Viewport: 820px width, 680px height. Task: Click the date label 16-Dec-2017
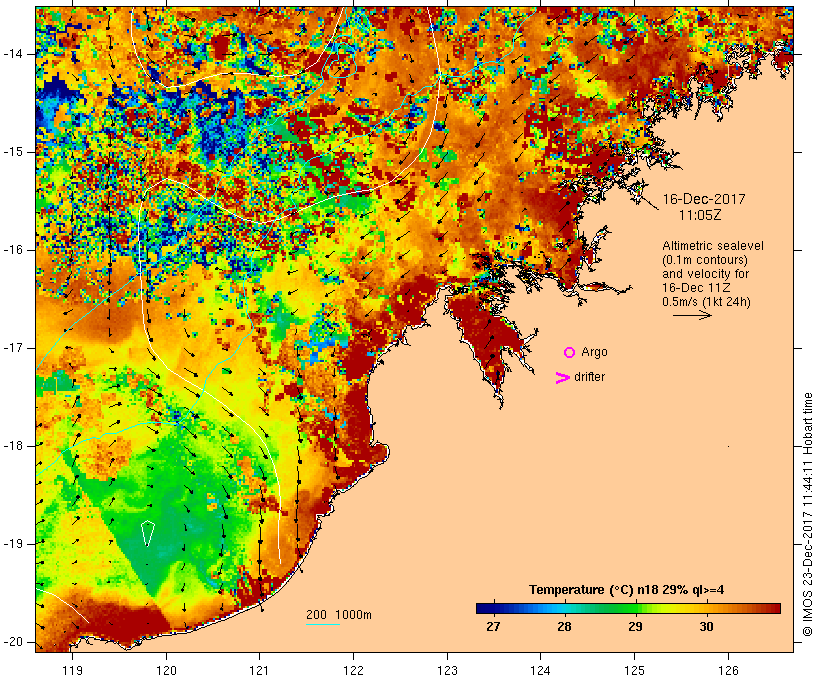tap(704, 199)
